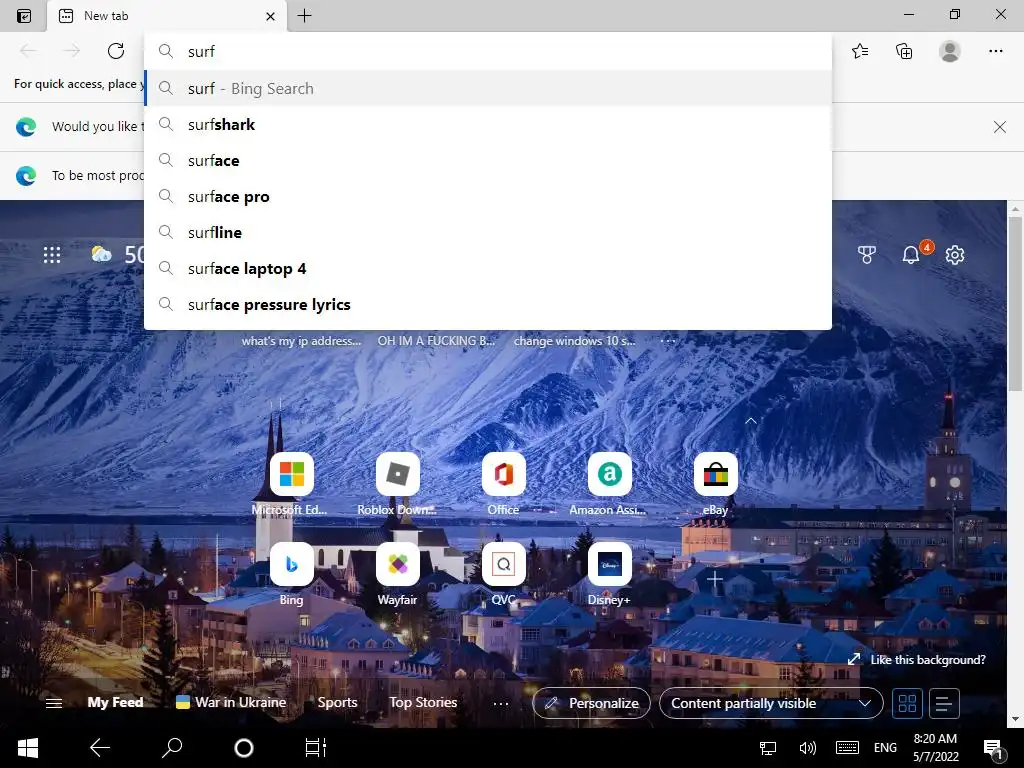The width and height of the screenshot is (1024, 768).
Task: Open the Favorites star list icon
Action: (860, 51)
